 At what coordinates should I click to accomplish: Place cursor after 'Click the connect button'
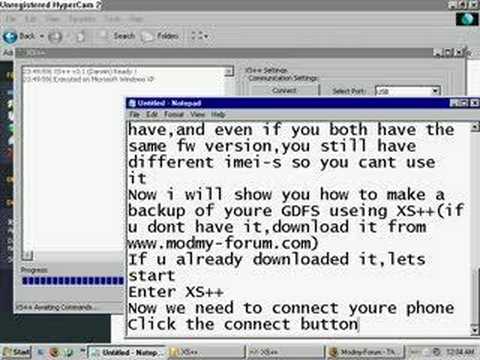tap(359, 324)
